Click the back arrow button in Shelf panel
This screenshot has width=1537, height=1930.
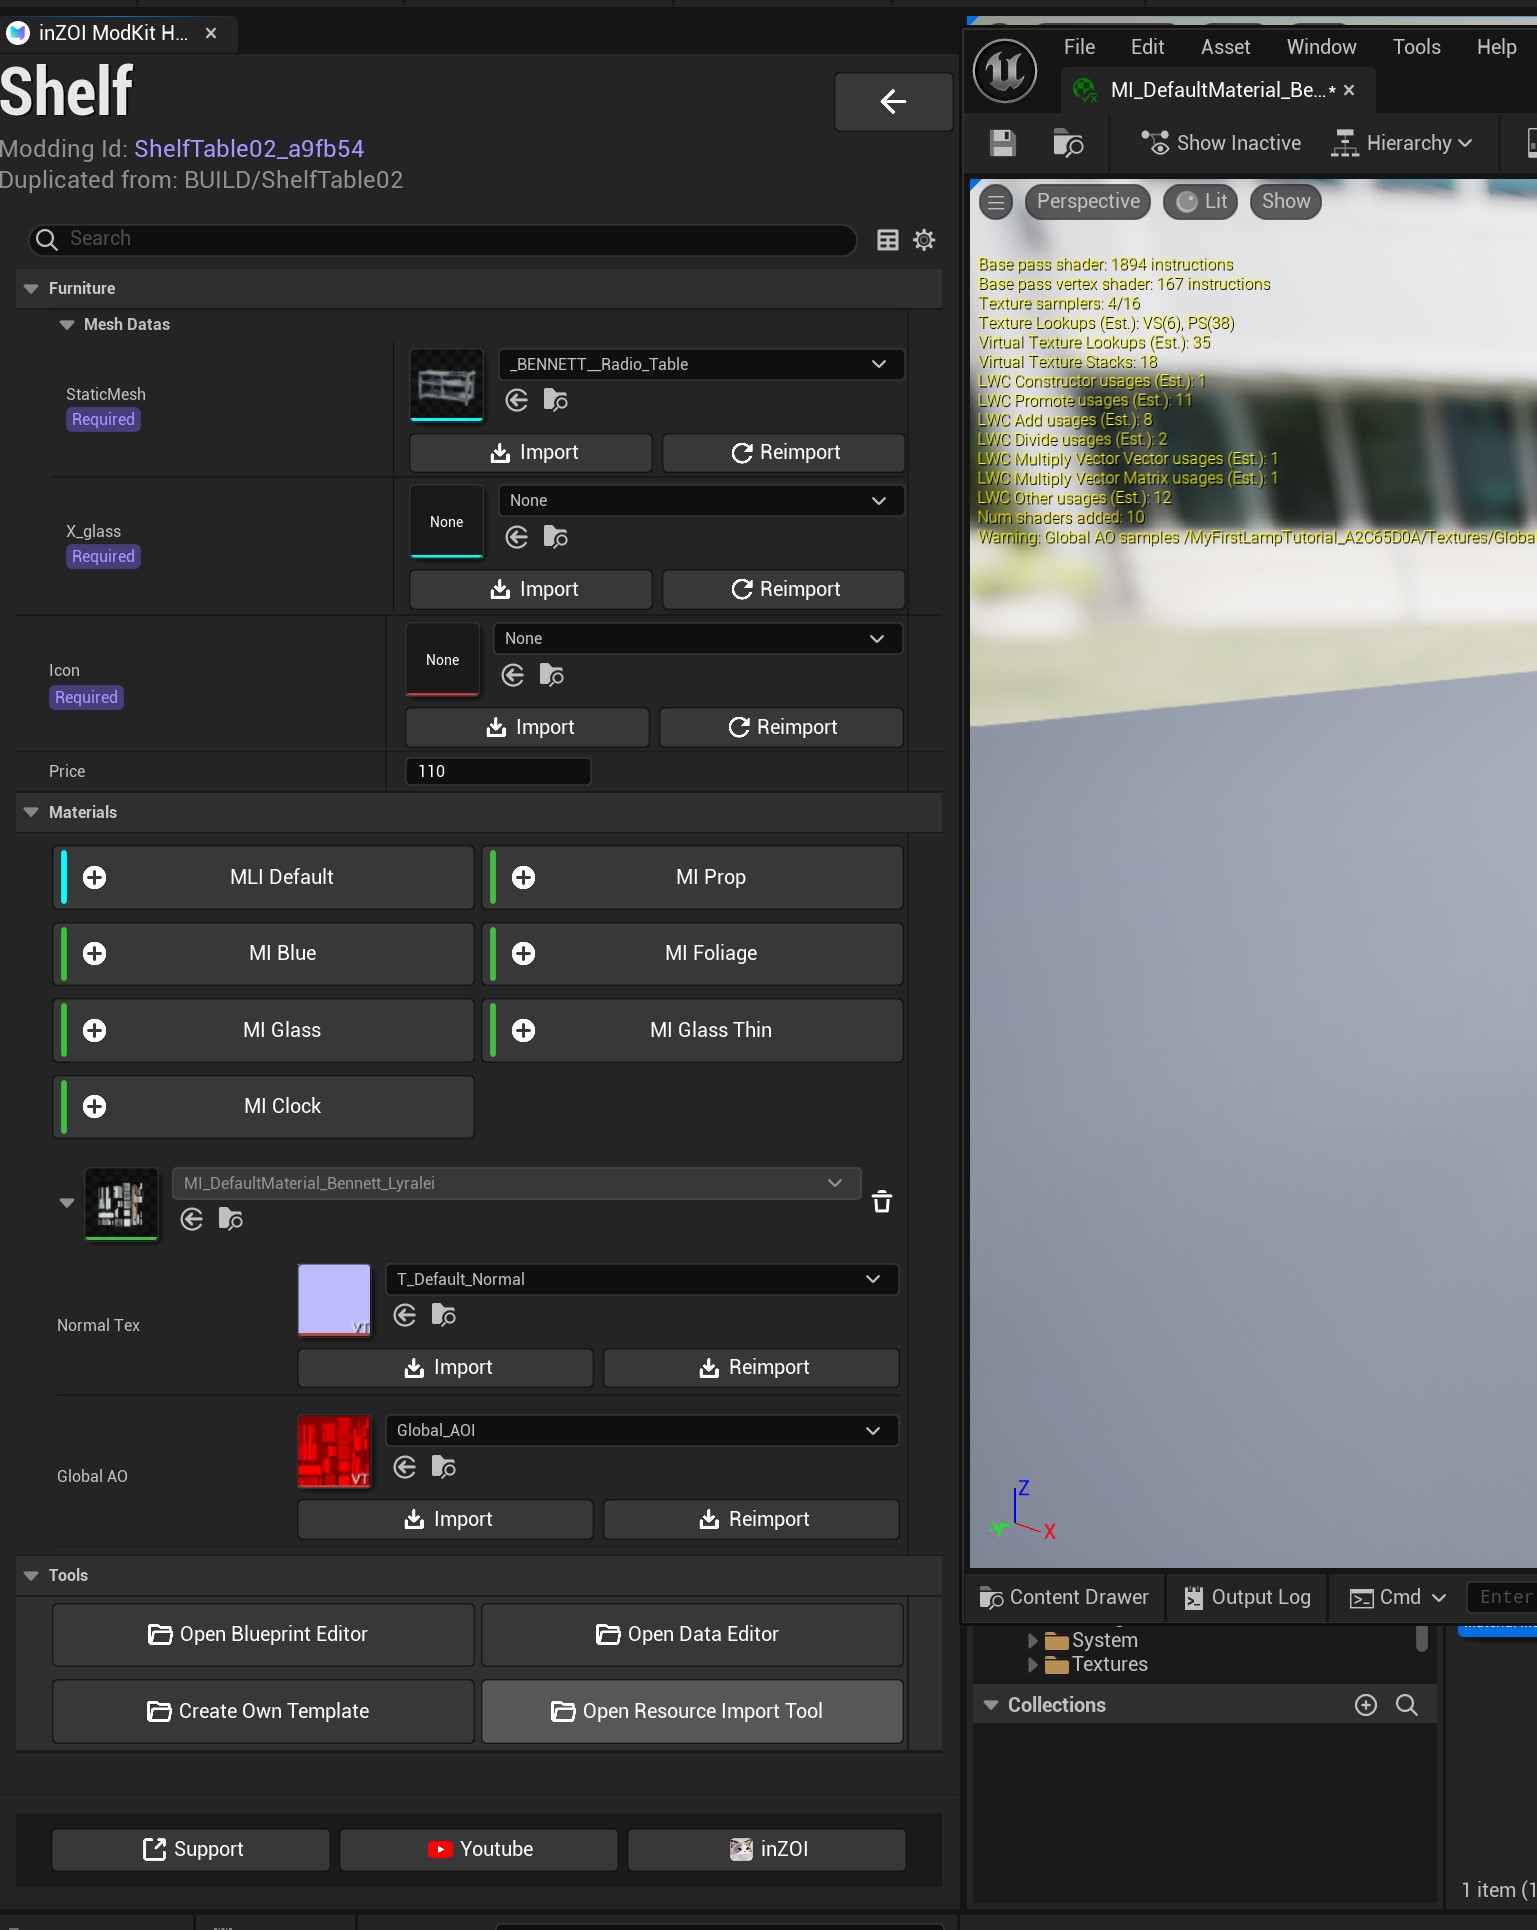(x=893, y=101)
